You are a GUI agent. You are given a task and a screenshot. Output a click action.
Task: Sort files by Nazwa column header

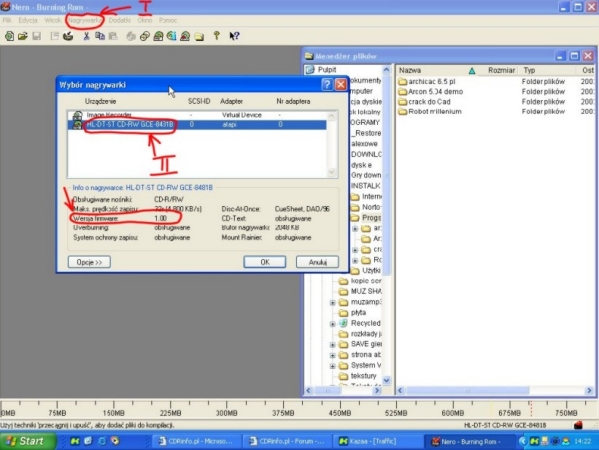coord(437,70)
